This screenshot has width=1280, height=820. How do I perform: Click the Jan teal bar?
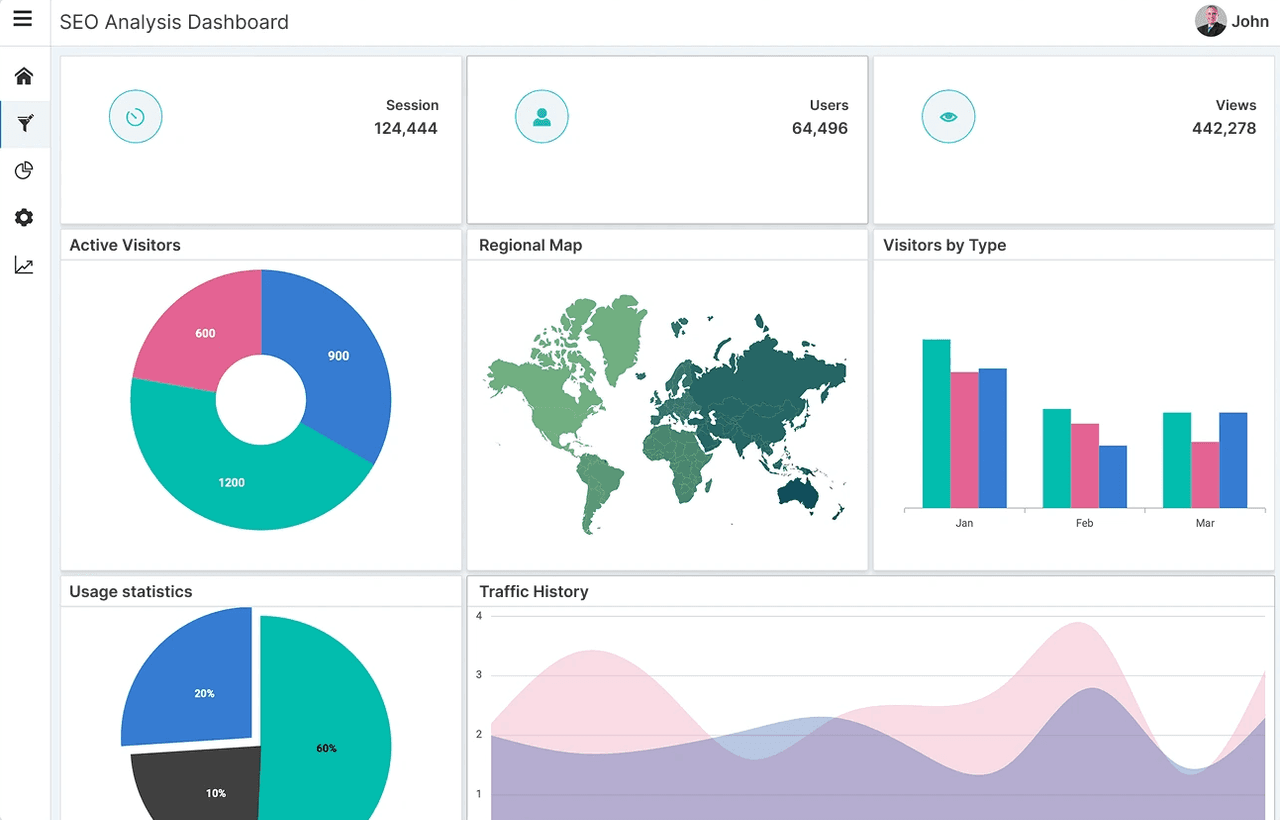click(936, 424)
